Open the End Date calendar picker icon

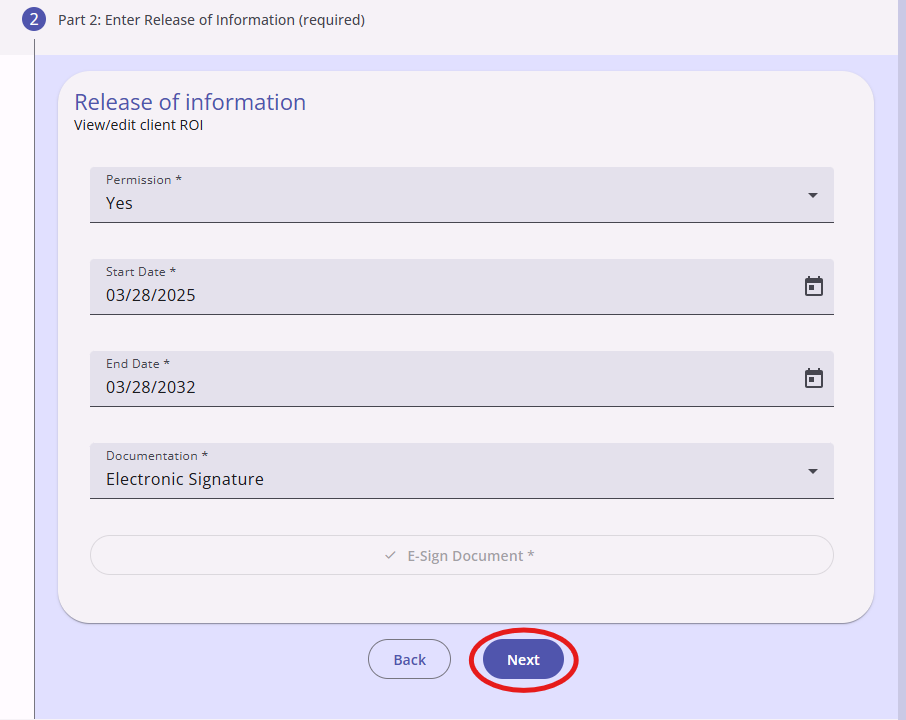pyautogui.click(x=814, y=378)
